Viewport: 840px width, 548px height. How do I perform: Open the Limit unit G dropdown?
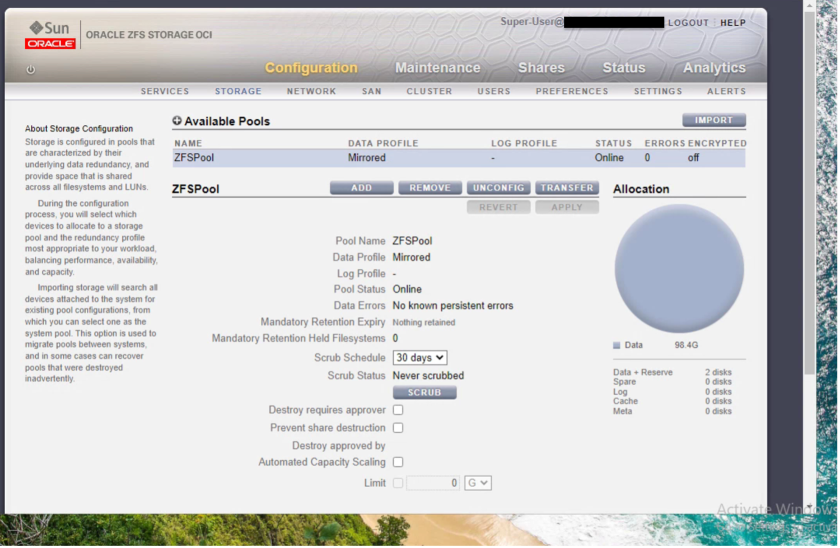pos(478,483)
